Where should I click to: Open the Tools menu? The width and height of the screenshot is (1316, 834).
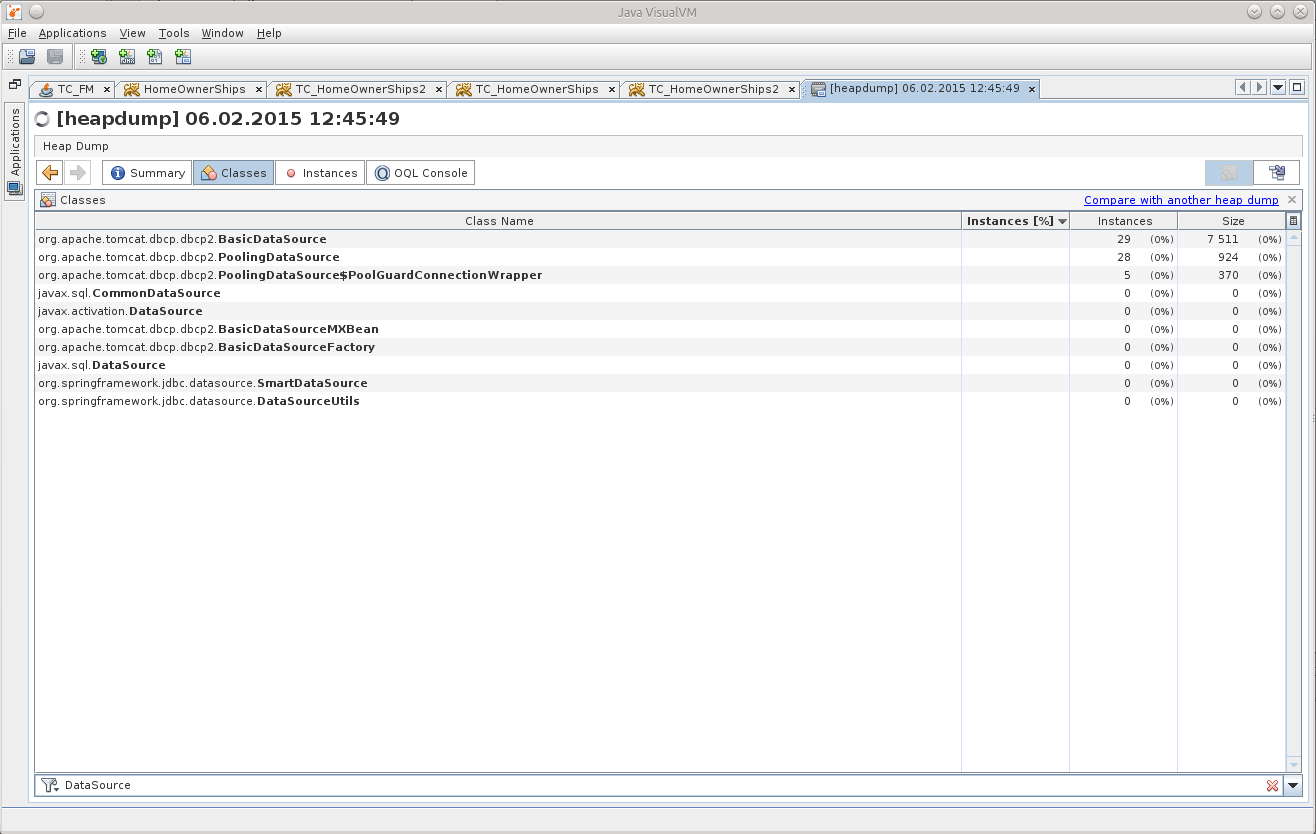(174, 33)
